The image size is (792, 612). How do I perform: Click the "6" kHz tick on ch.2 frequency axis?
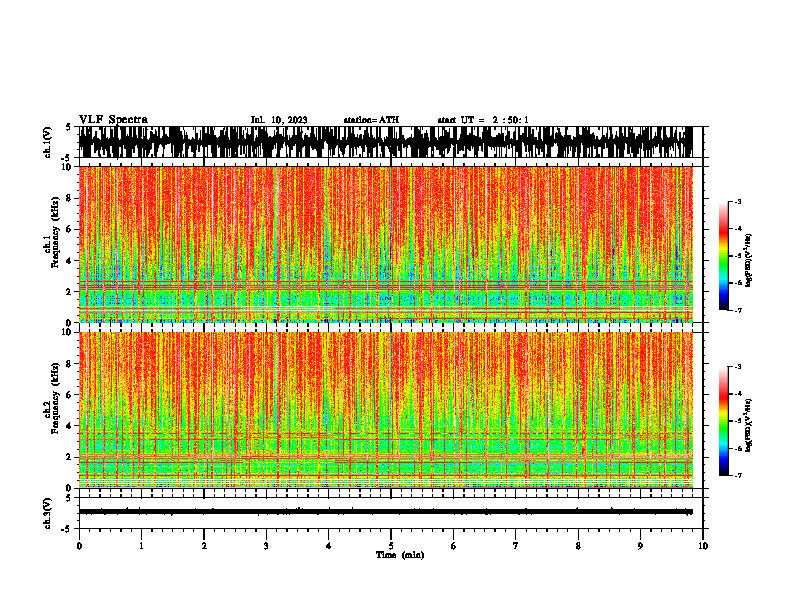click(70, 394)
